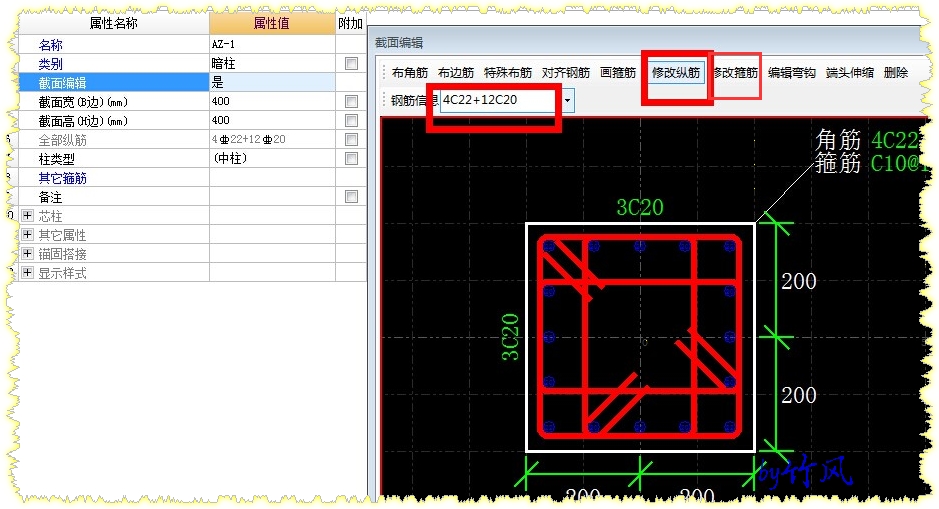Toggle the 附加 checkbox for 类别 row
Screen dimensions: 939x509
coord(352,63)
